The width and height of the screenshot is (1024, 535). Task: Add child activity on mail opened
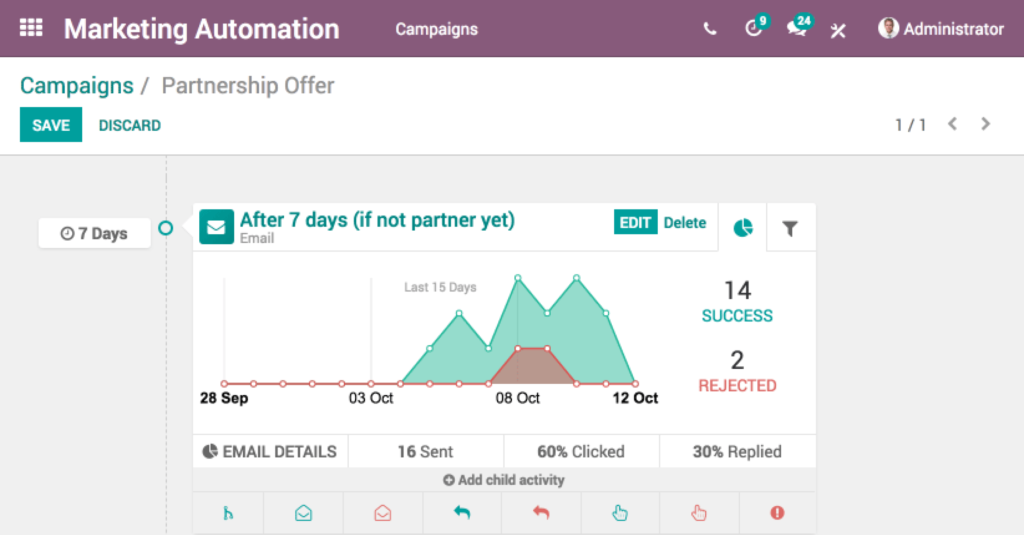303,513
